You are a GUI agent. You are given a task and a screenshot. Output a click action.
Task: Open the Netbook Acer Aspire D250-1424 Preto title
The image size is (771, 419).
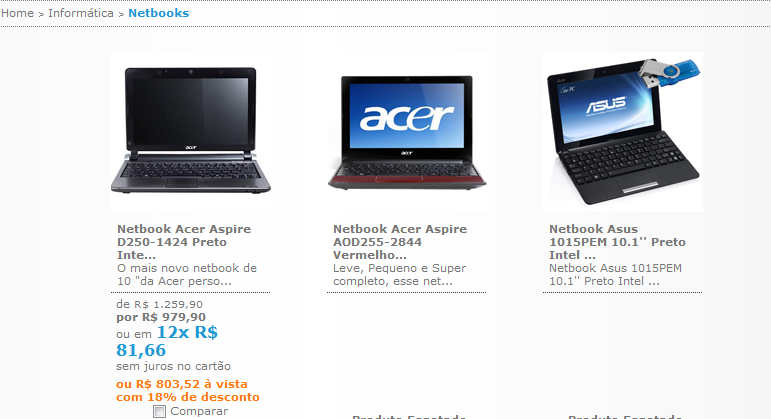pos(184,242)
